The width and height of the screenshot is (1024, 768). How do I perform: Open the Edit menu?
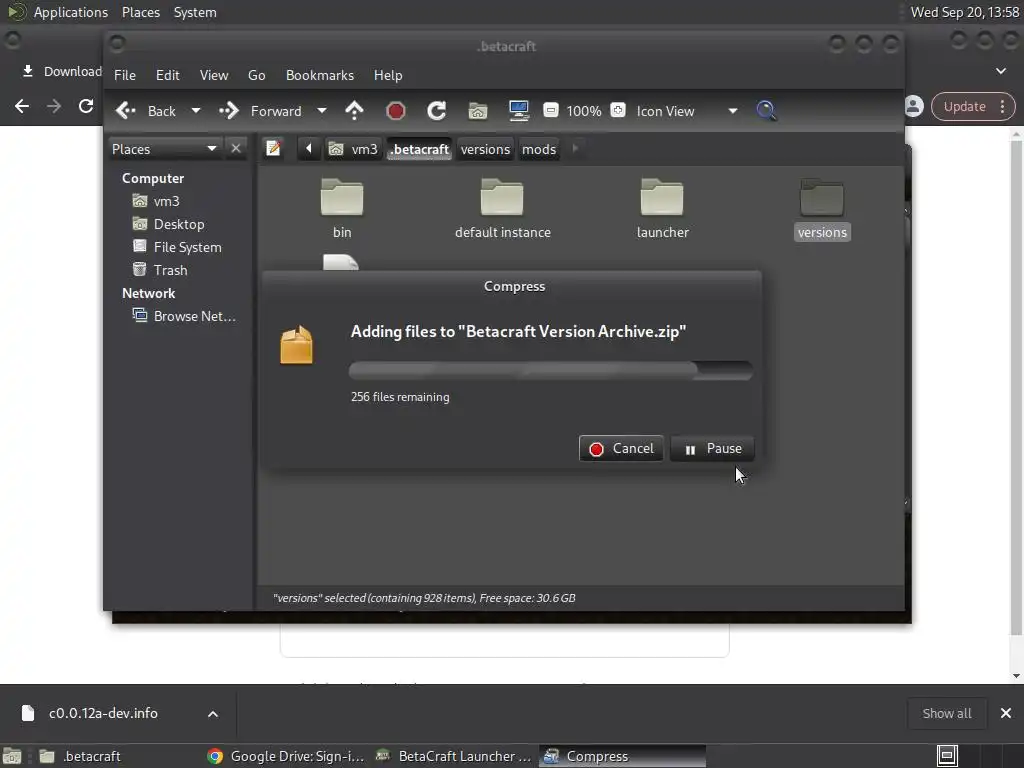167,75
